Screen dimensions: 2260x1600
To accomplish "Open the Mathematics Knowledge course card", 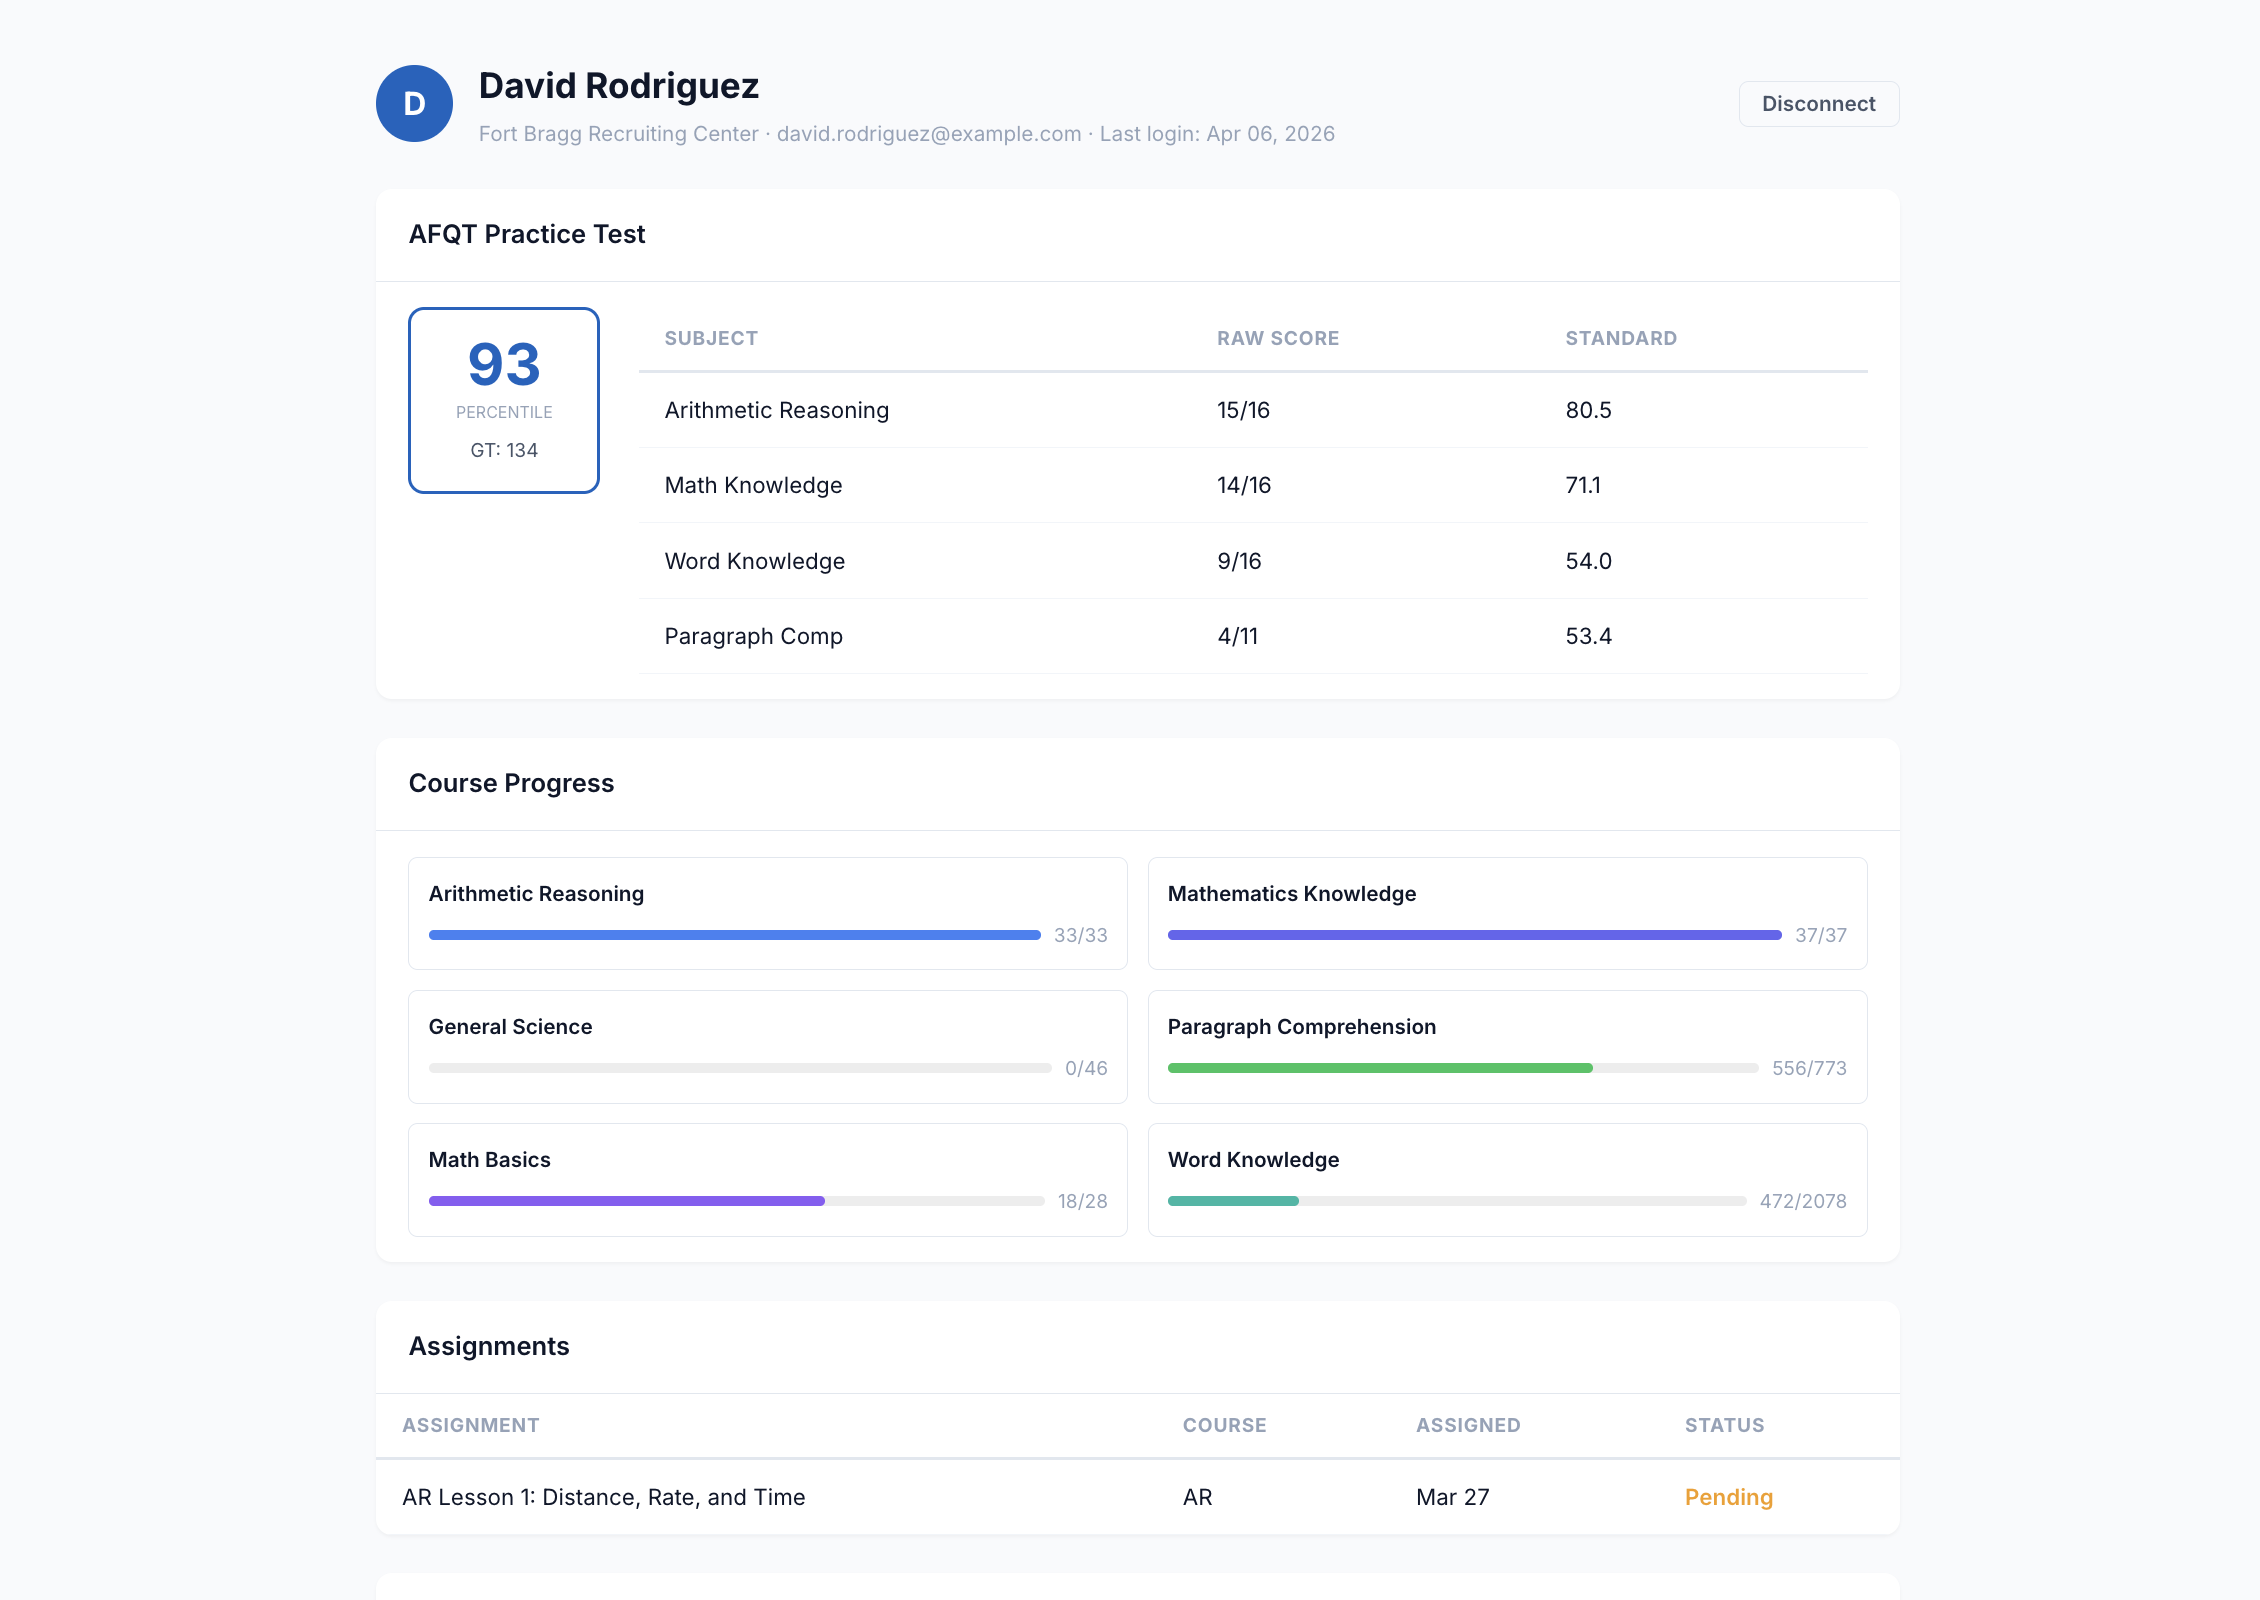I will coord(1507,913).
